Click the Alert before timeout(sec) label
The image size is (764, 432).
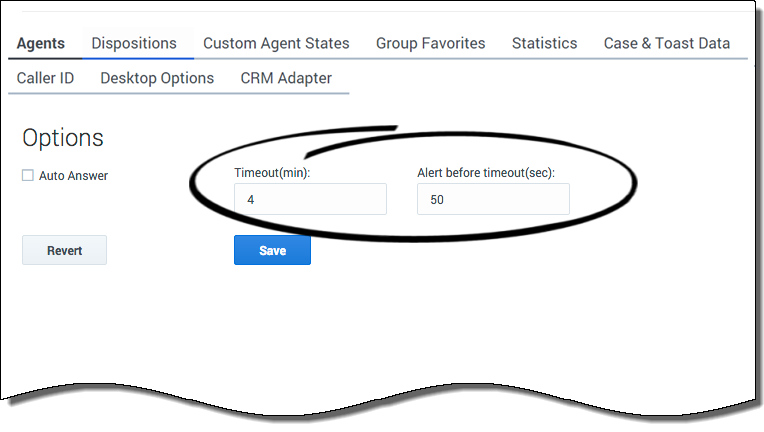486,172
